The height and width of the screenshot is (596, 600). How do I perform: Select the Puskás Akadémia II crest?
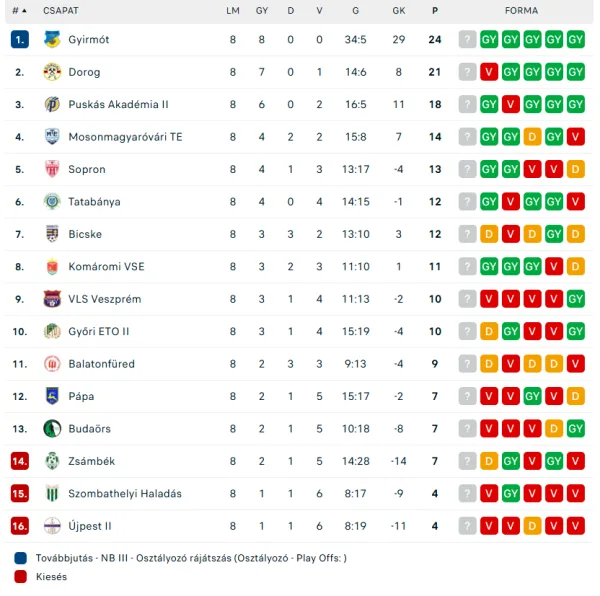(52, 104)
